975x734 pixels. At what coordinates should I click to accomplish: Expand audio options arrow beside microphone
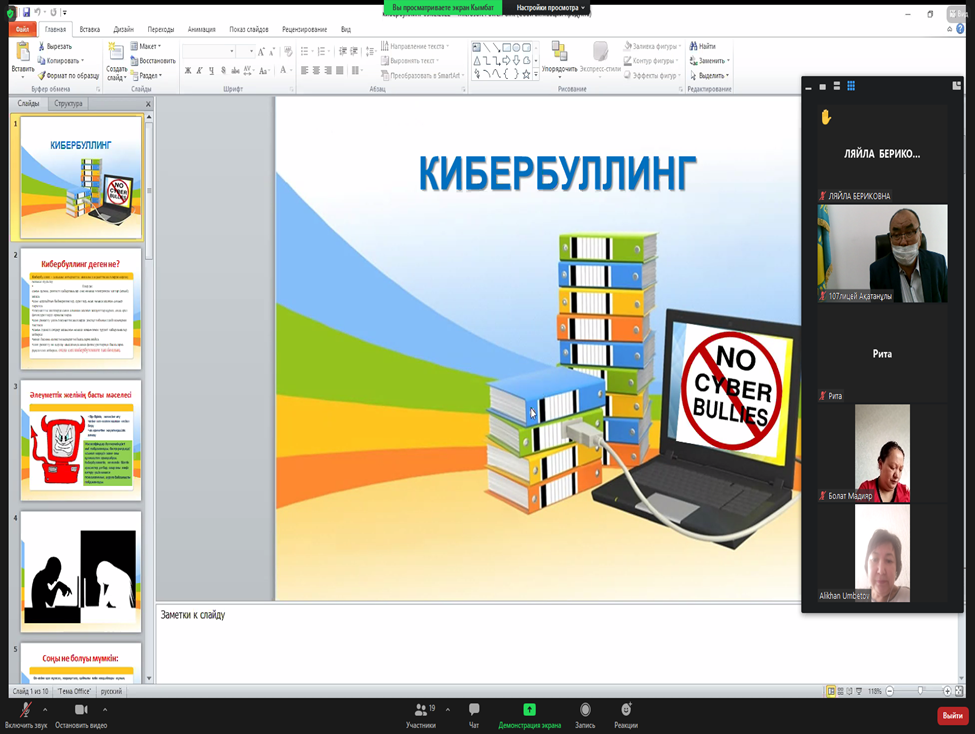pyautogui.click(x=45, y=709)
